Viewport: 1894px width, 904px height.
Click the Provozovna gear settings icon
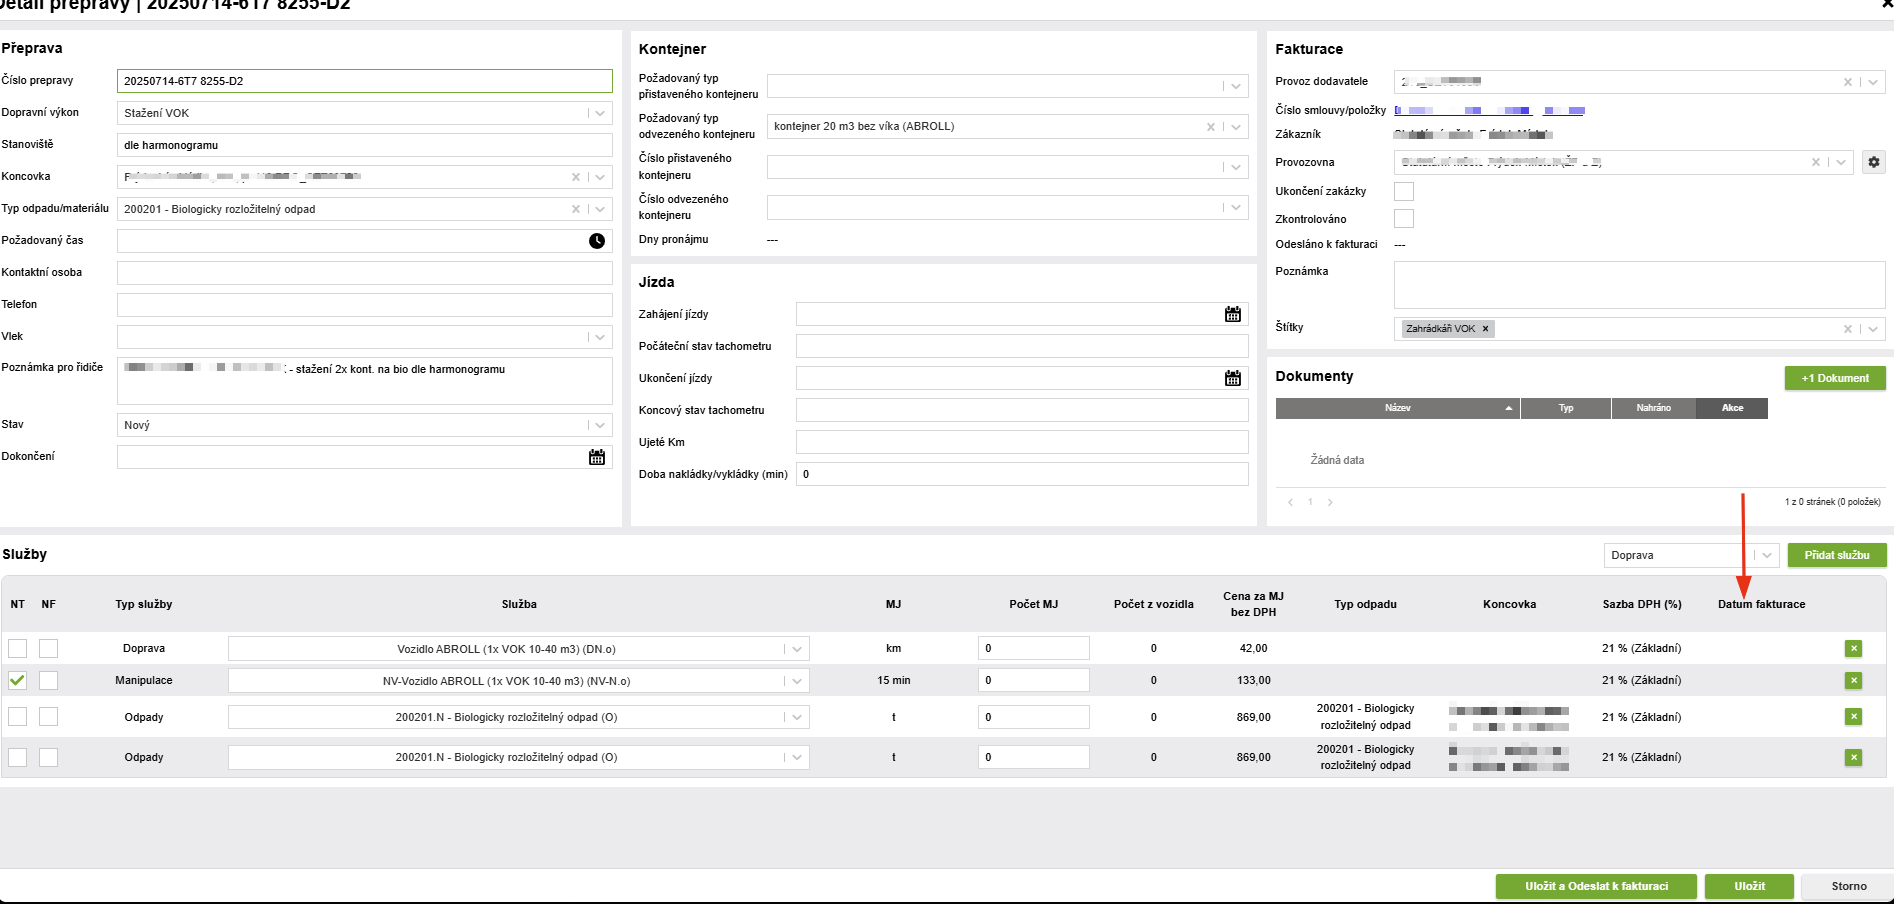pyautogui.click(x=1874, y=162)
